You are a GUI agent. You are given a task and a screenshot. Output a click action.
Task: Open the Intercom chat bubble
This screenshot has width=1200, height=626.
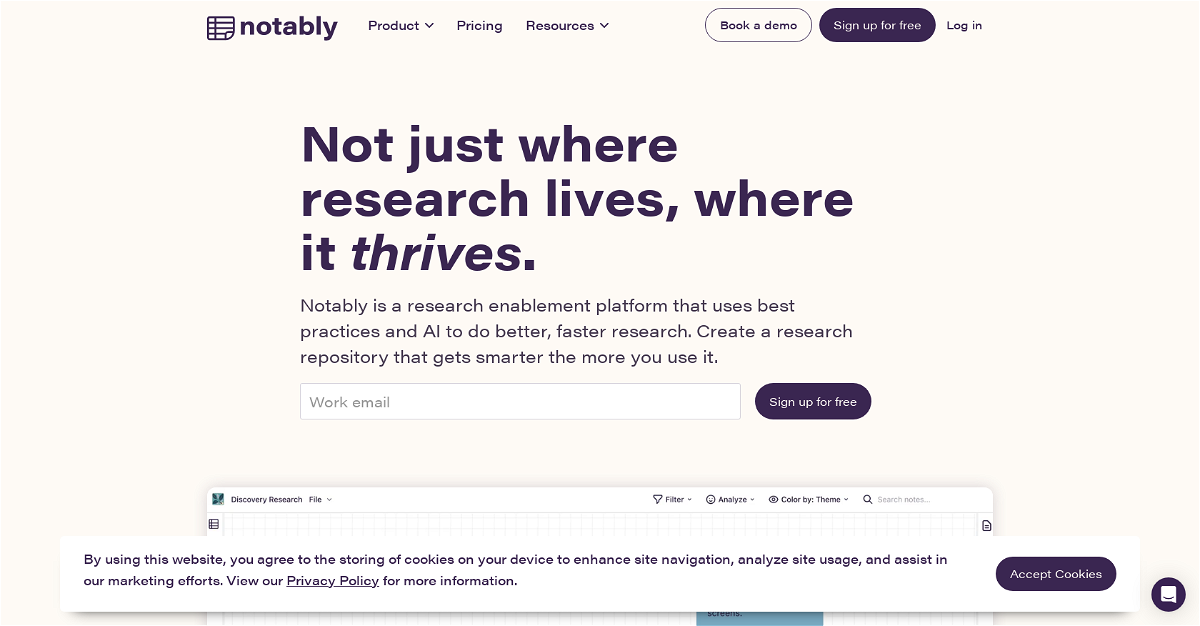[x=1168, y=594]
